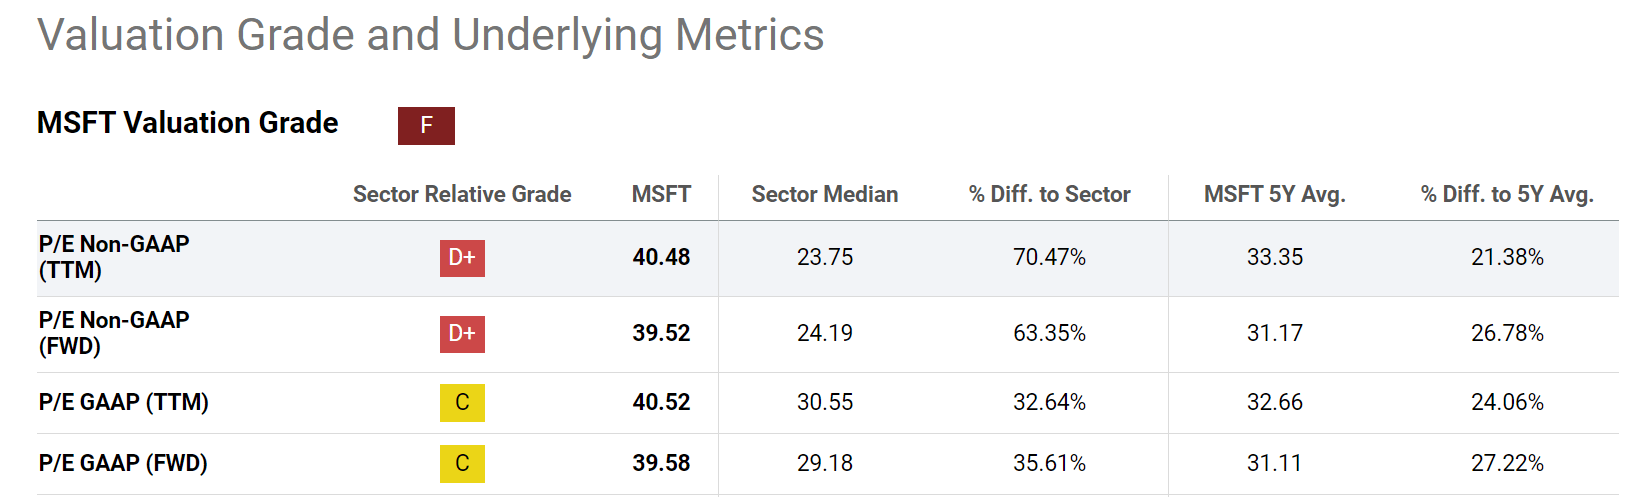1639x497 pixels.
Task: Click the MSFT Valuation Grade F badge
Action: pyautogui.click(x=426, y=126)
